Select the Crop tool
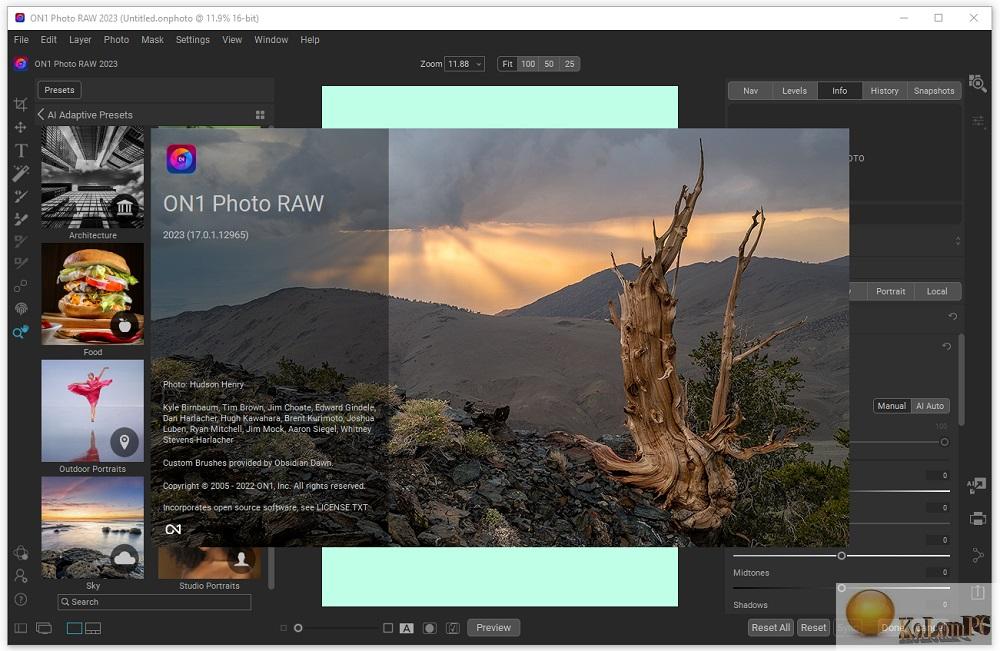The height and width of the screenshot is (651, 1000). [20, 105]
